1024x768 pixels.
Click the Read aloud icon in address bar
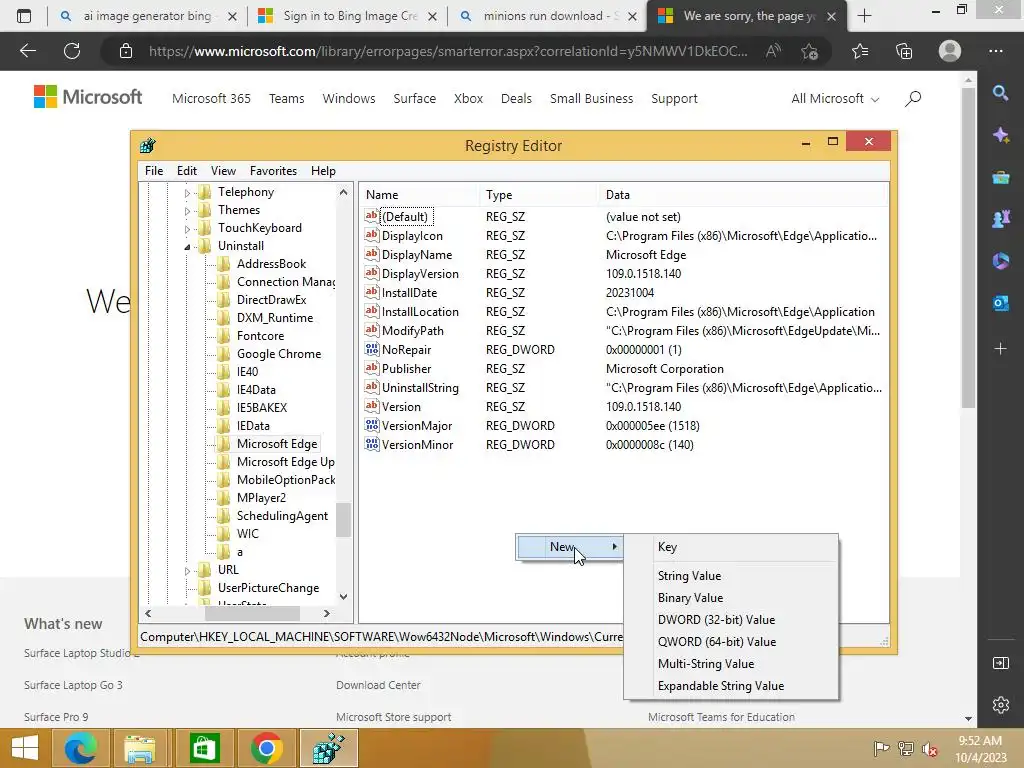(773, 51)
